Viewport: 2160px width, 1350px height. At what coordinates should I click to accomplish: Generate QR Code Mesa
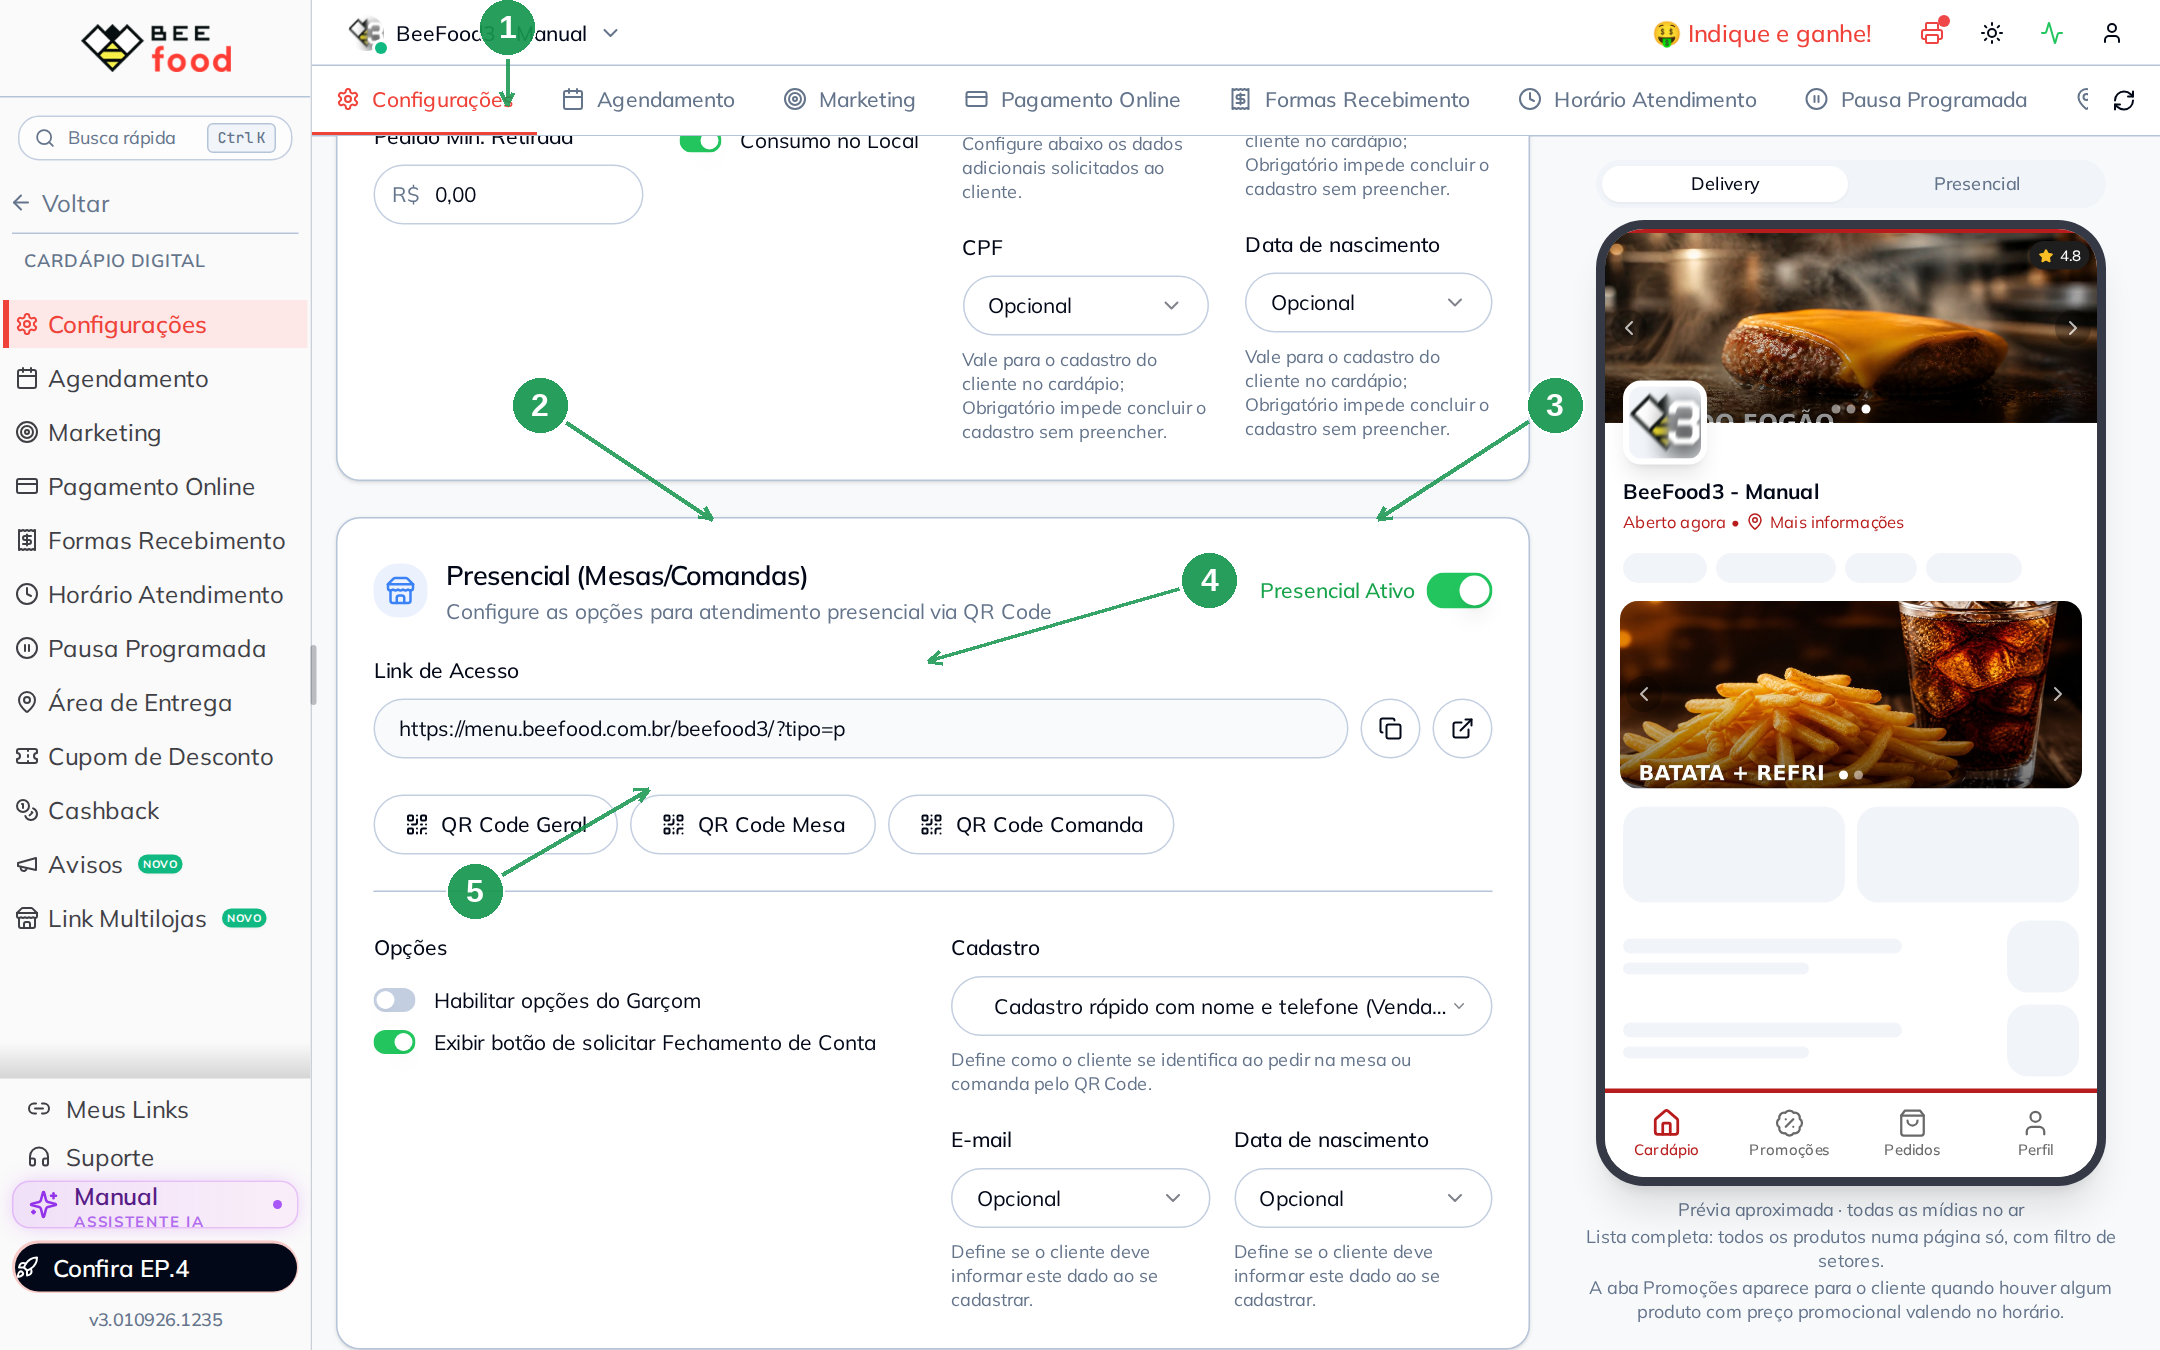pyautogui.click(x=753, y=825)
